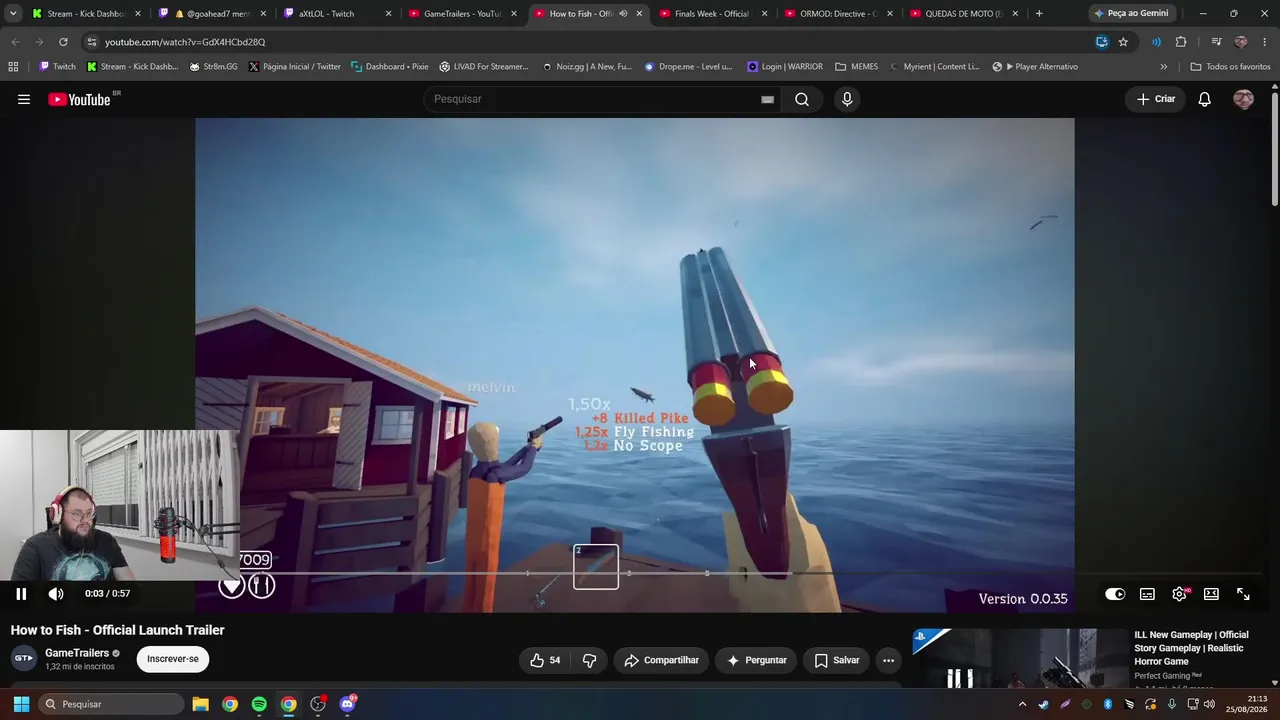Open the GameTrailers channel name link
Image resolution: width=1280 pixels, height=720 pixels.
(x=77, y=653)
